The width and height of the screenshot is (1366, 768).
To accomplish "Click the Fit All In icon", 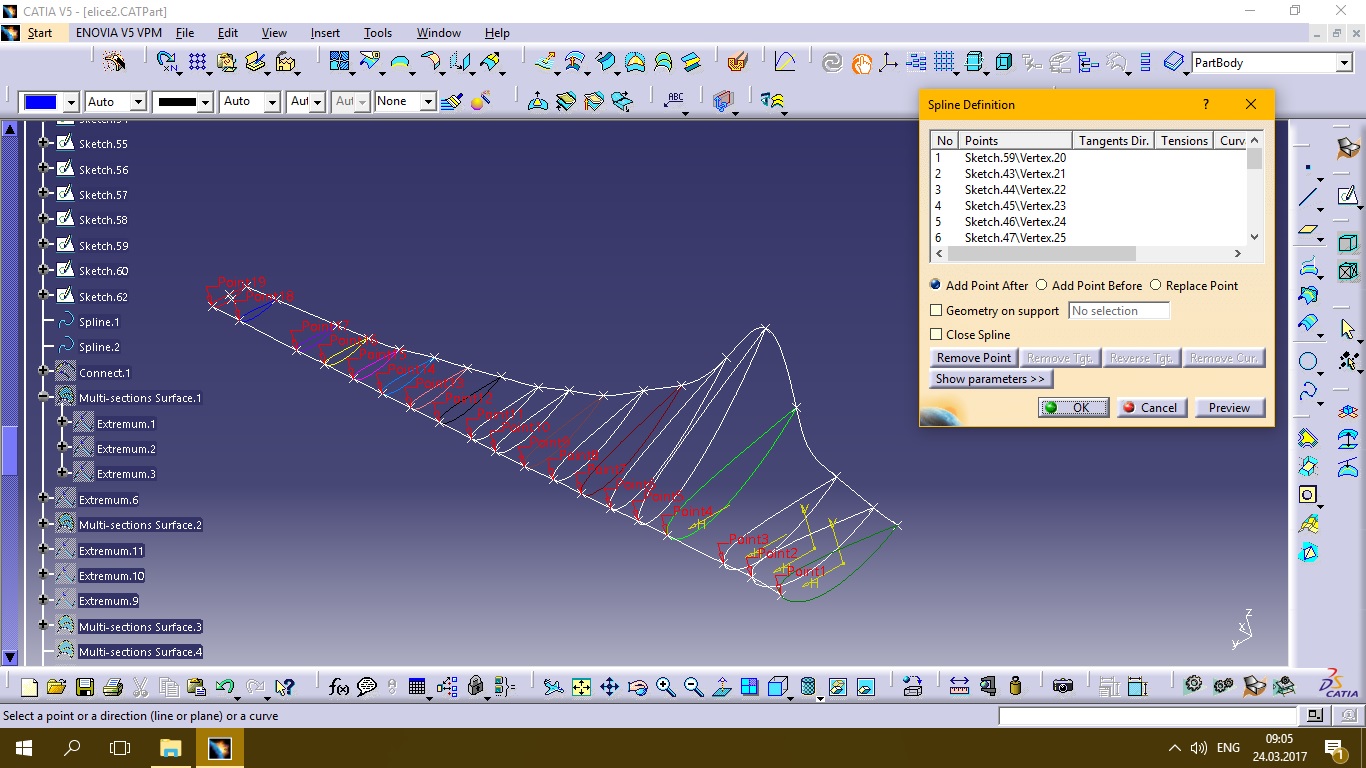I will pos(581,687).
